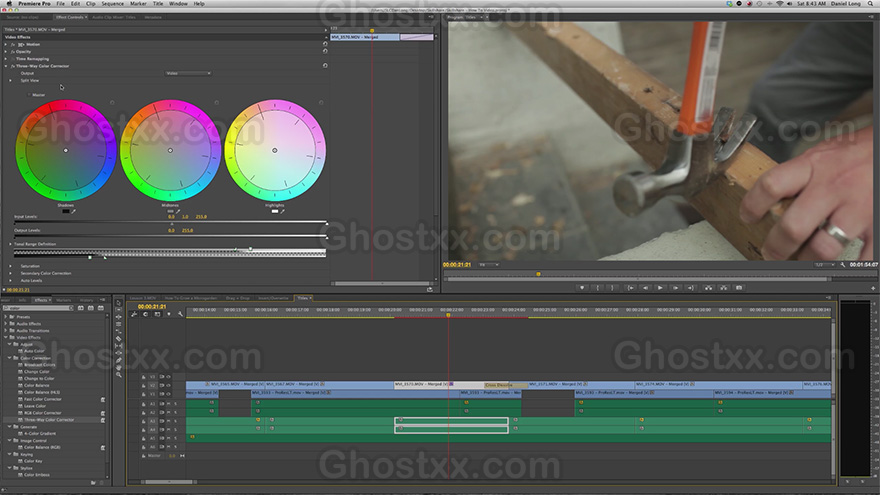This screenshot has width=880, height=495.
Task: Pick the Highlights white eyedropper
Action: [282, 212]
